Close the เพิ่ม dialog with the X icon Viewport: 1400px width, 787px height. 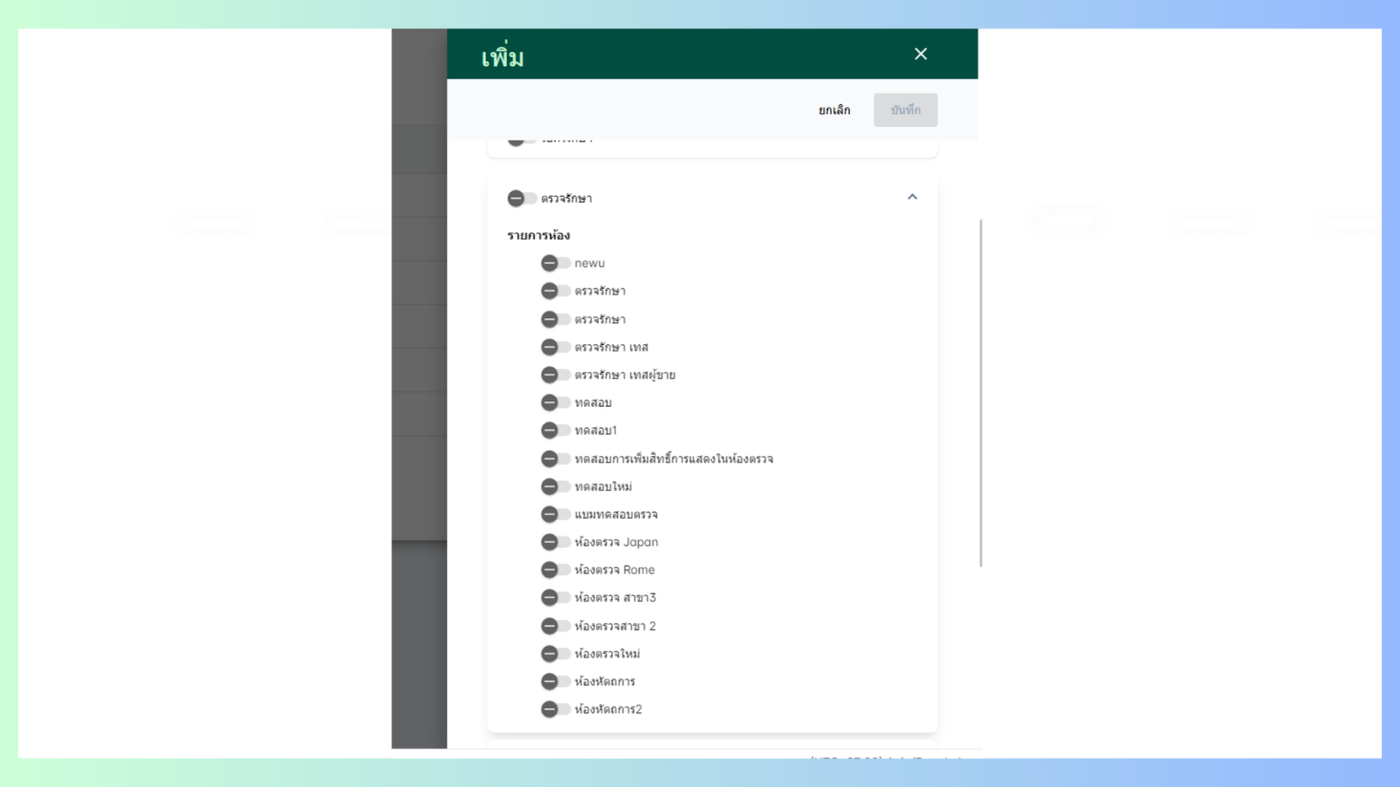[x=920, y=54]
